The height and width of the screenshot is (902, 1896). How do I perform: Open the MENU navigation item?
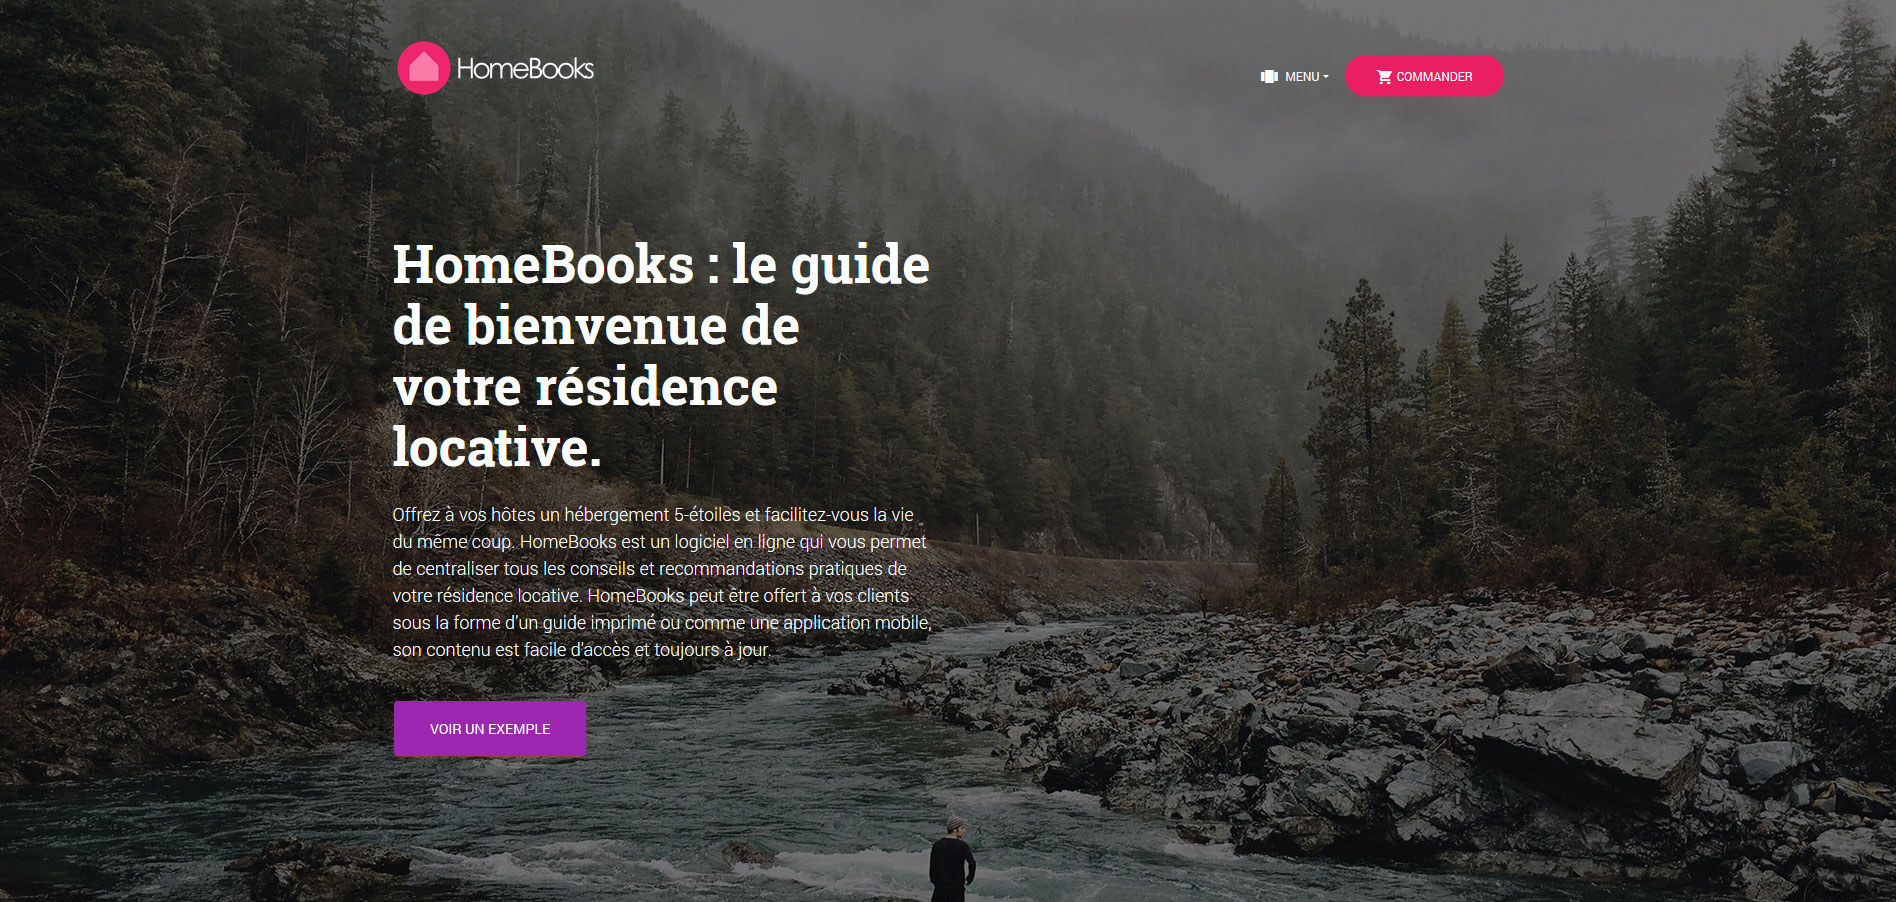(1295, 77)
